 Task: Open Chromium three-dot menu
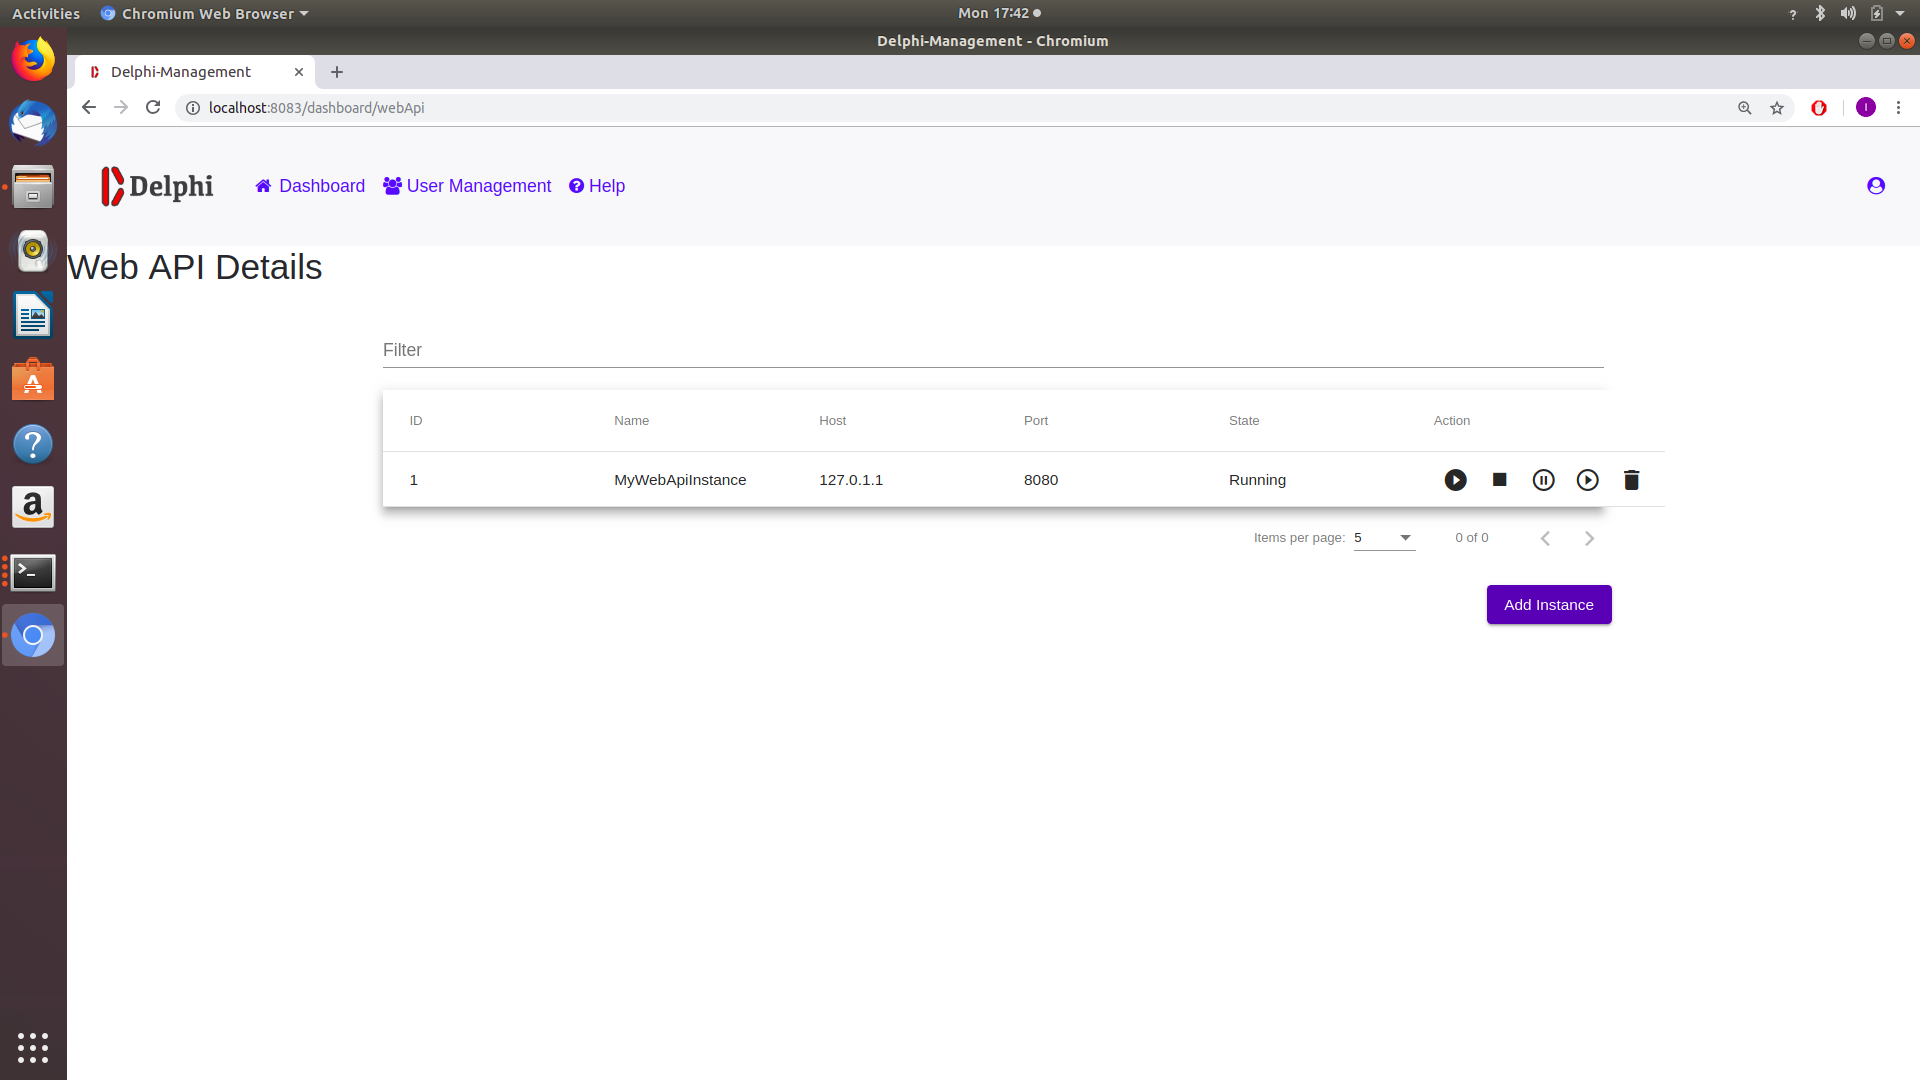(x=1898, y=107)
